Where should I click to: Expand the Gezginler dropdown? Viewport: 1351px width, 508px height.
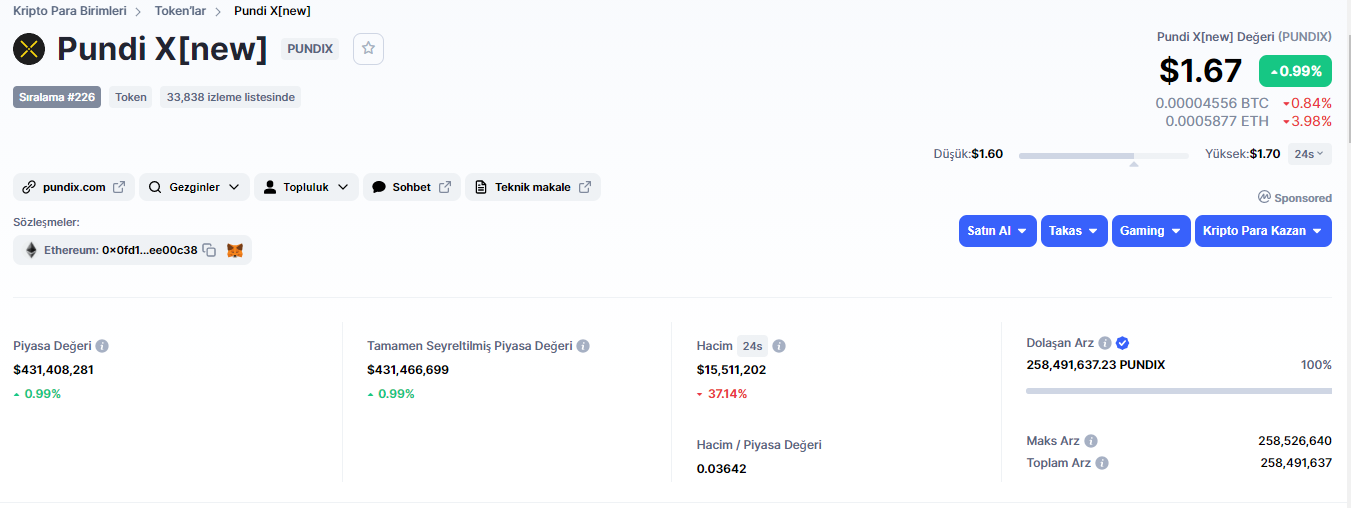coord(194,187)
